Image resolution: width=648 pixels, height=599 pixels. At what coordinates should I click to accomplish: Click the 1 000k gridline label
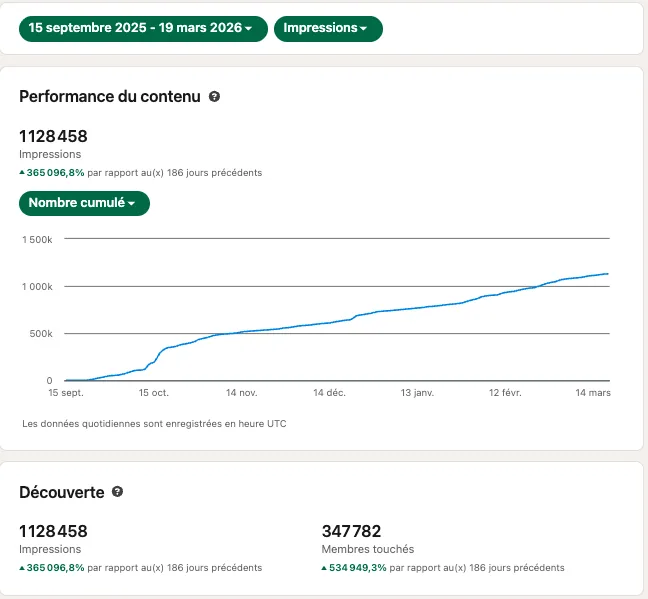coord(37,287)
